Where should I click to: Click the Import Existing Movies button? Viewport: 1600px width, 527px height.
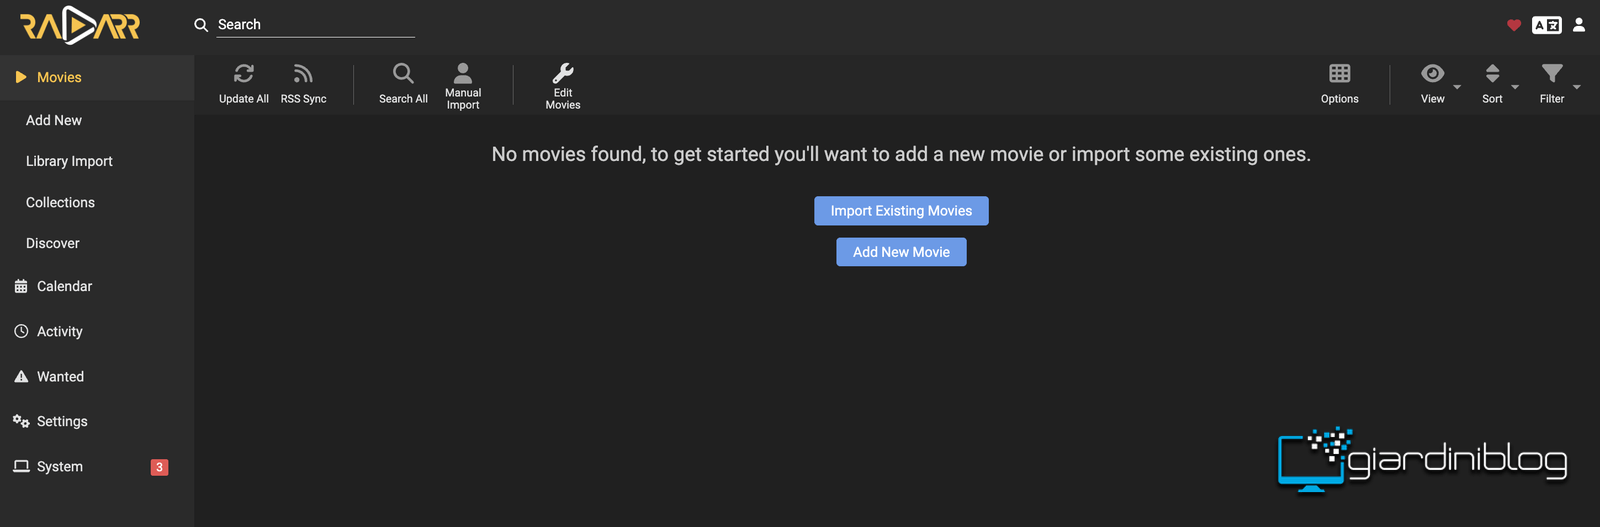click(x=901, y=211)
